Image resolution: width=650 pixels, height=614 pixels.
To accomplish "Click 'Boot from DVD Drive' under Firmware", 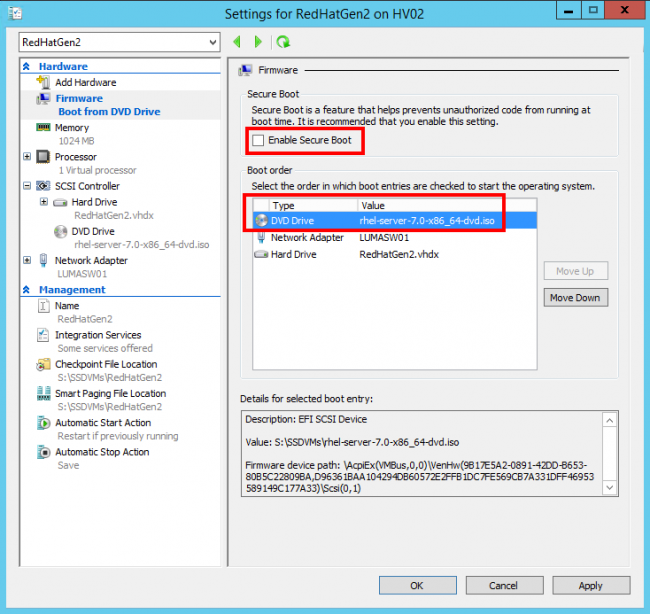I will [x=109, y=112].
